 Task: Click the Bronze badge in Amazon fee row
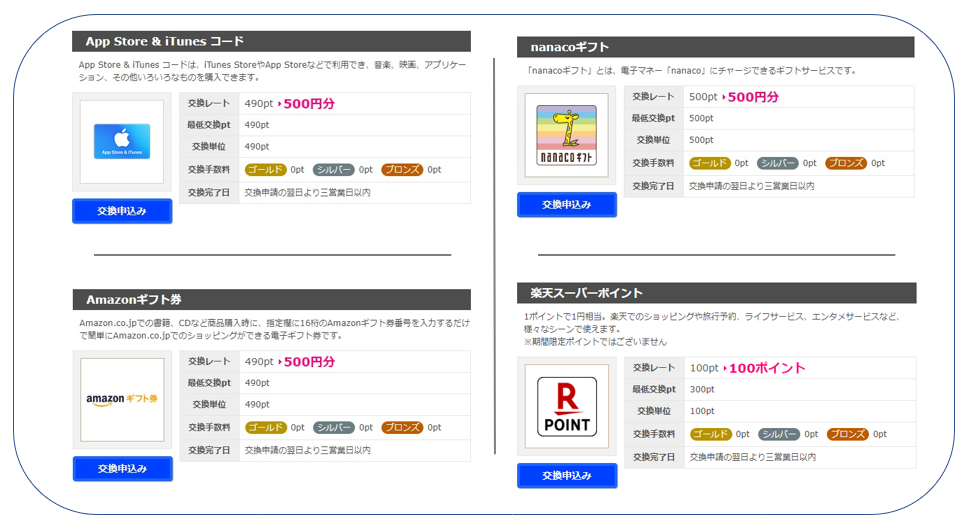pos(402,427)
